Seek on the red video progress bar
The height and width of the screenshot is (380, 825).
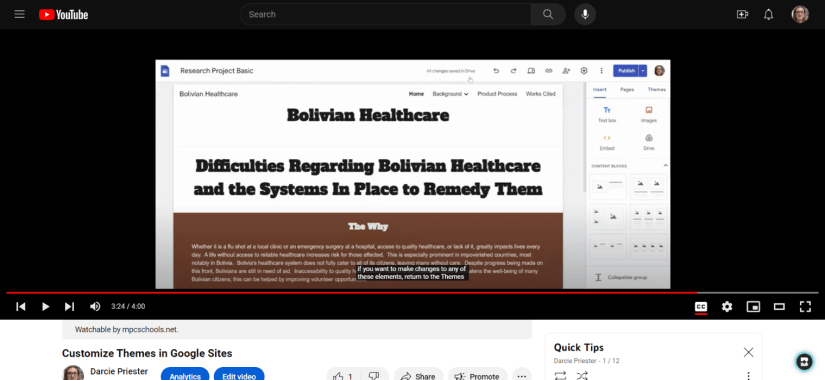(412, 293)
